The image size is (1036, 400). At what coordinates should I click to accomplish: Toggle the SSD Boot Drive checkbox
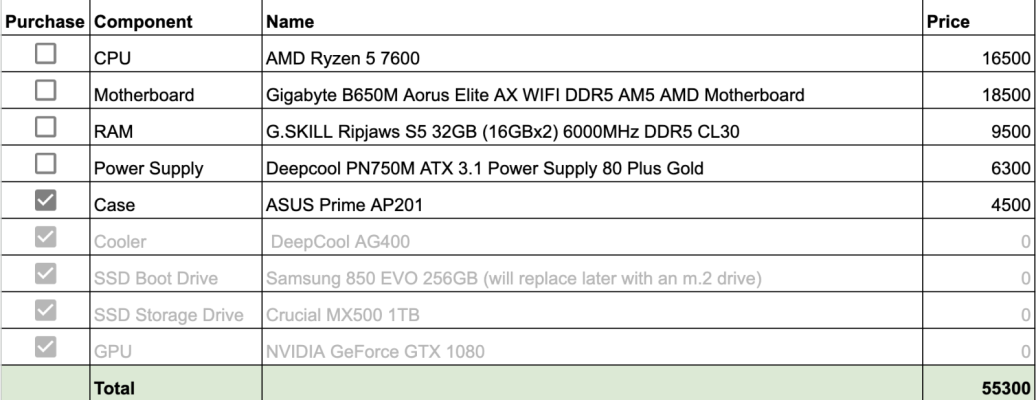(46, 273)
